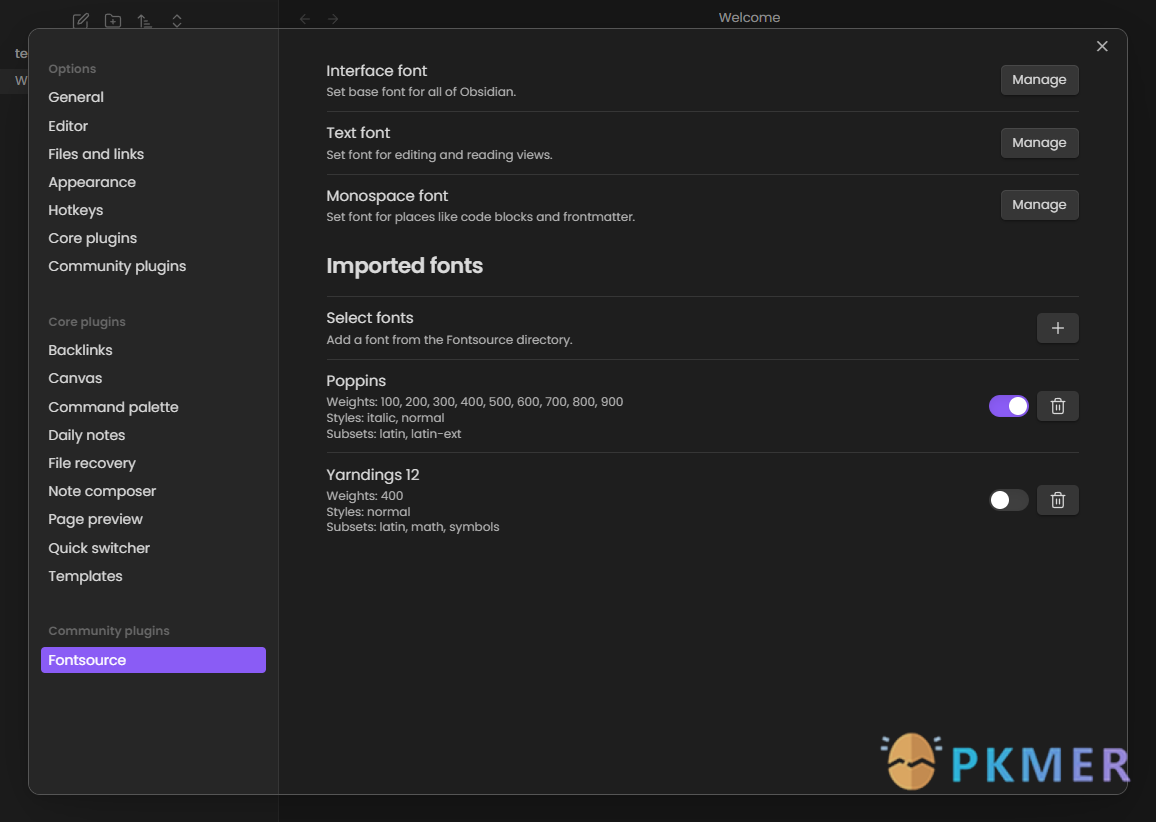Open Appearance settings
Image resolution: width=1156 pixels, height=822 pixels.
(153, 182)
